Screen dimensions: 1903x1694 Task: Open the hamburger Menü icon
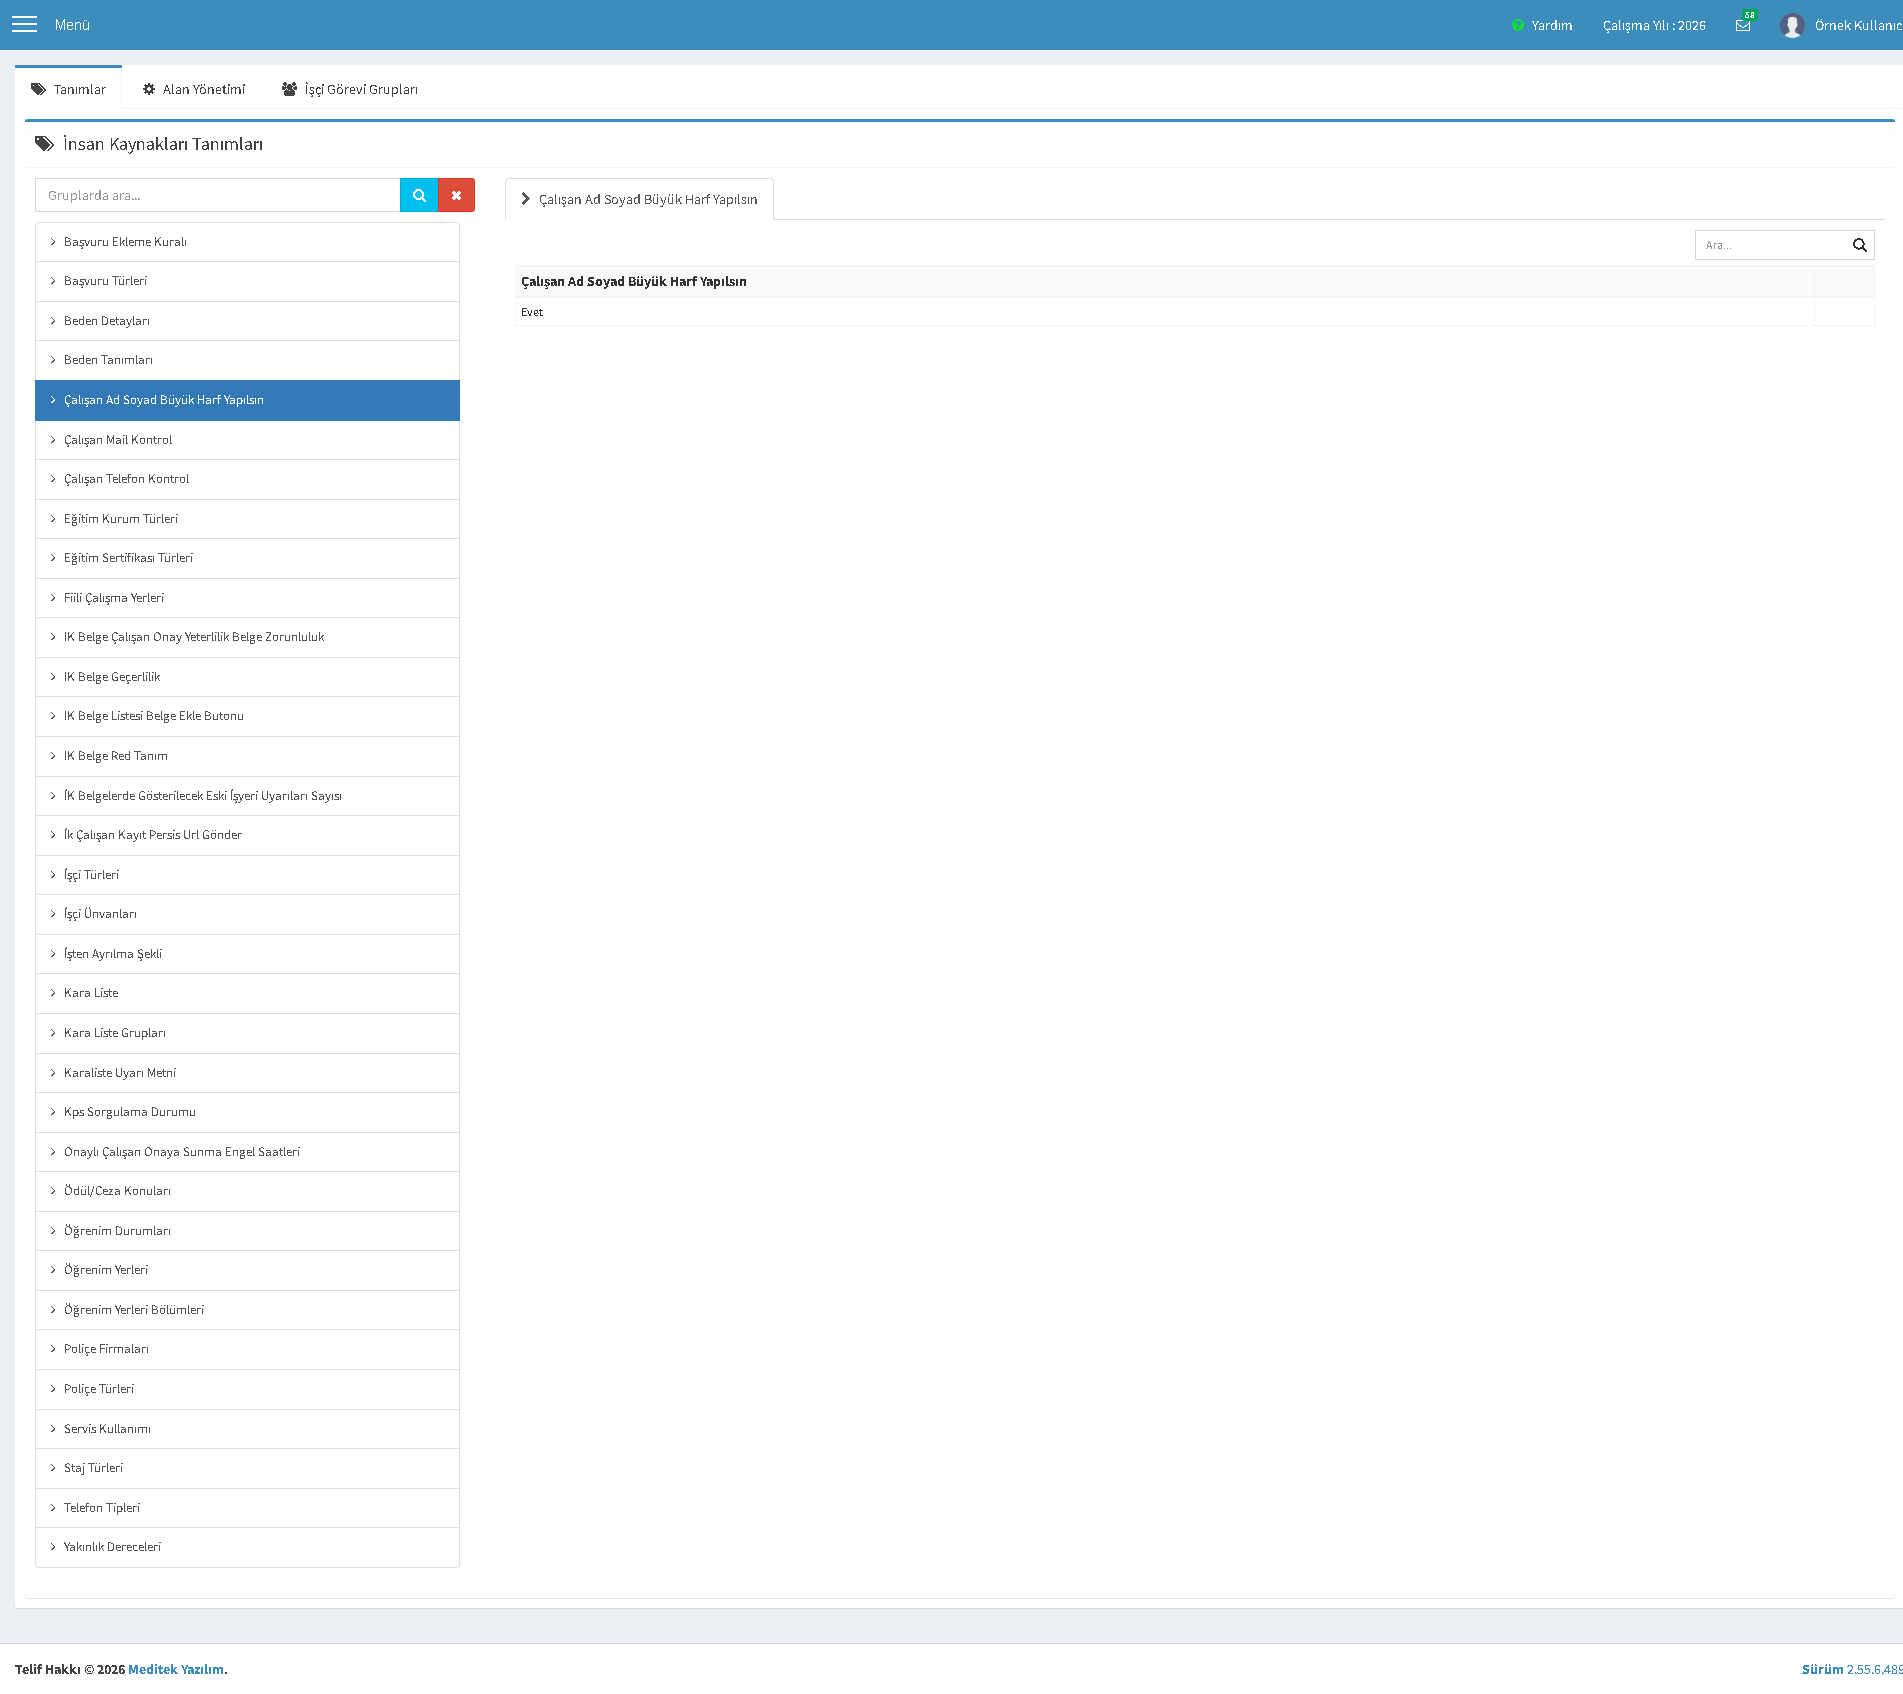click(x=24, y=25)
